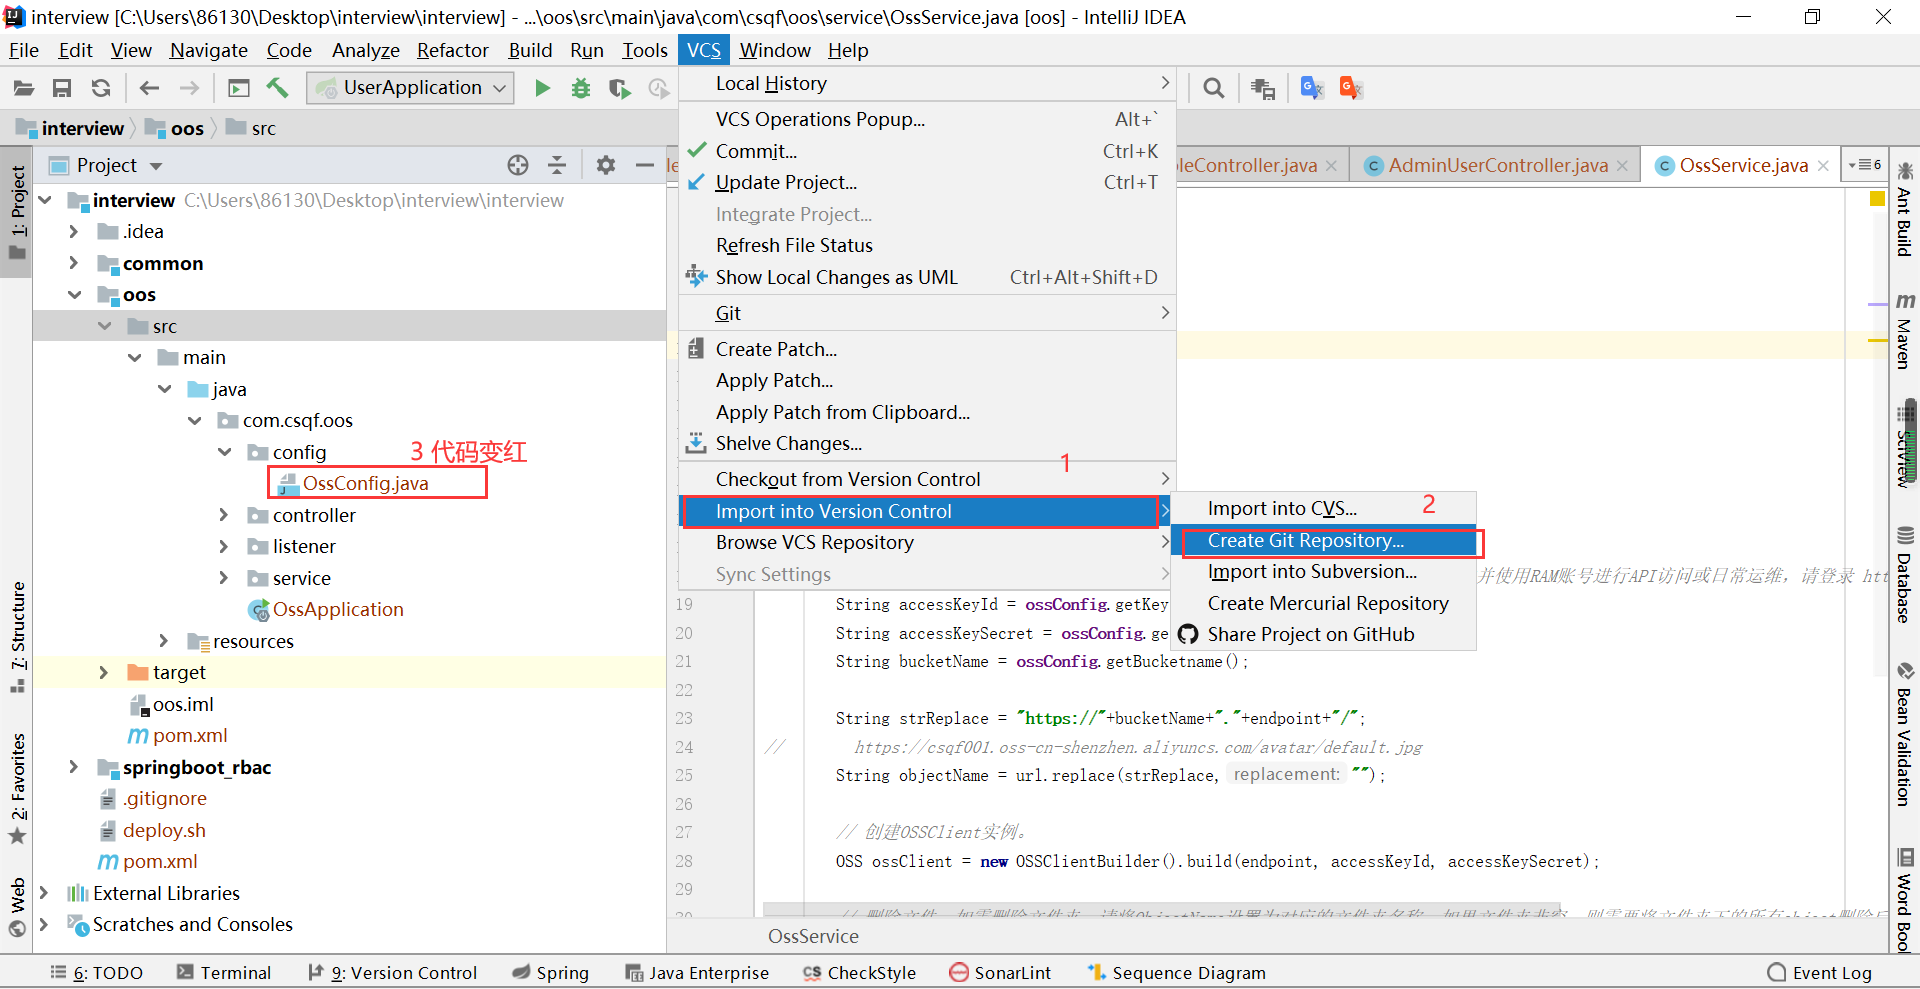Open the Structure side tab
The height and width of the screenshot is (989, 1920).
tap(17, 638)
